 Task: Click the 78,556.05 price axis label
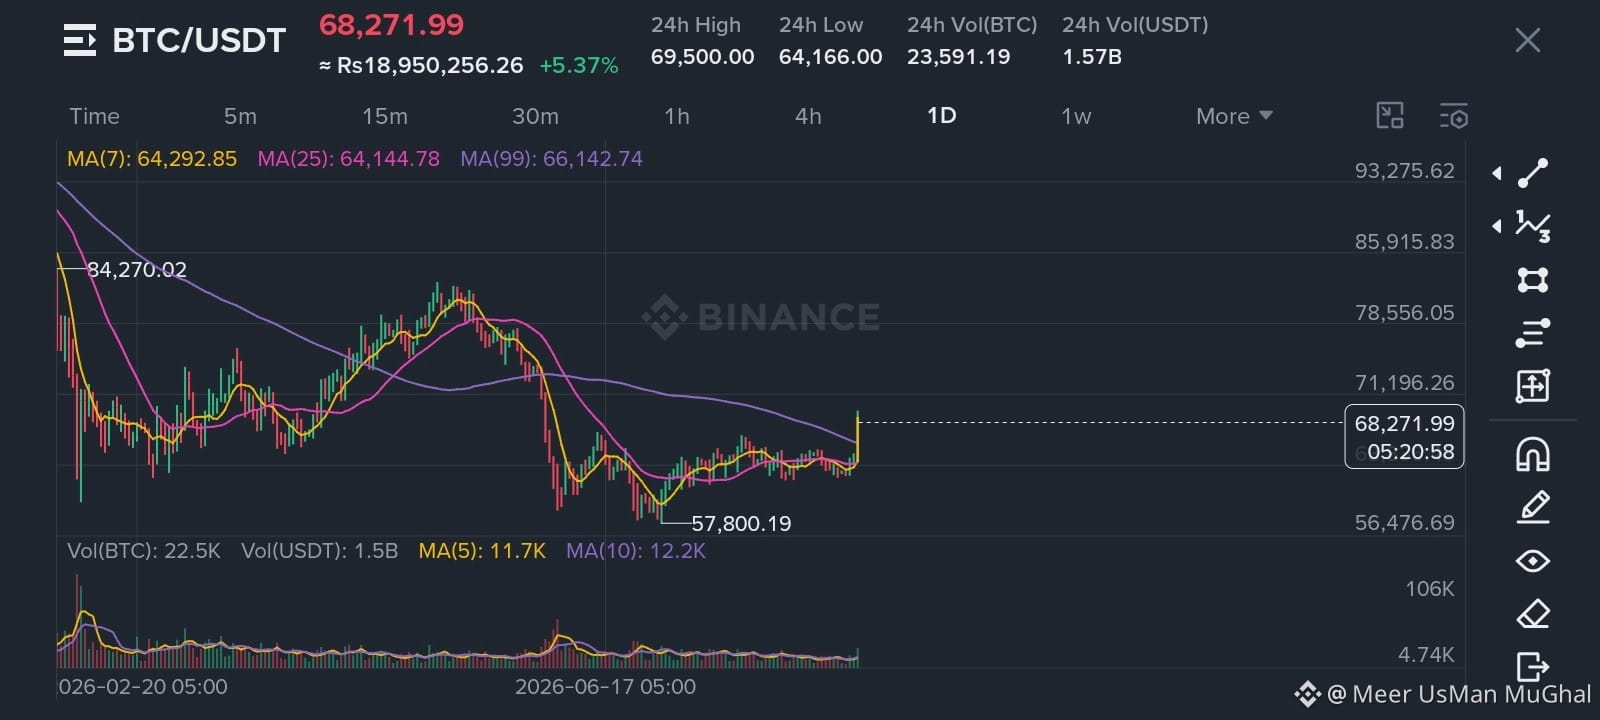(1404, 313)
